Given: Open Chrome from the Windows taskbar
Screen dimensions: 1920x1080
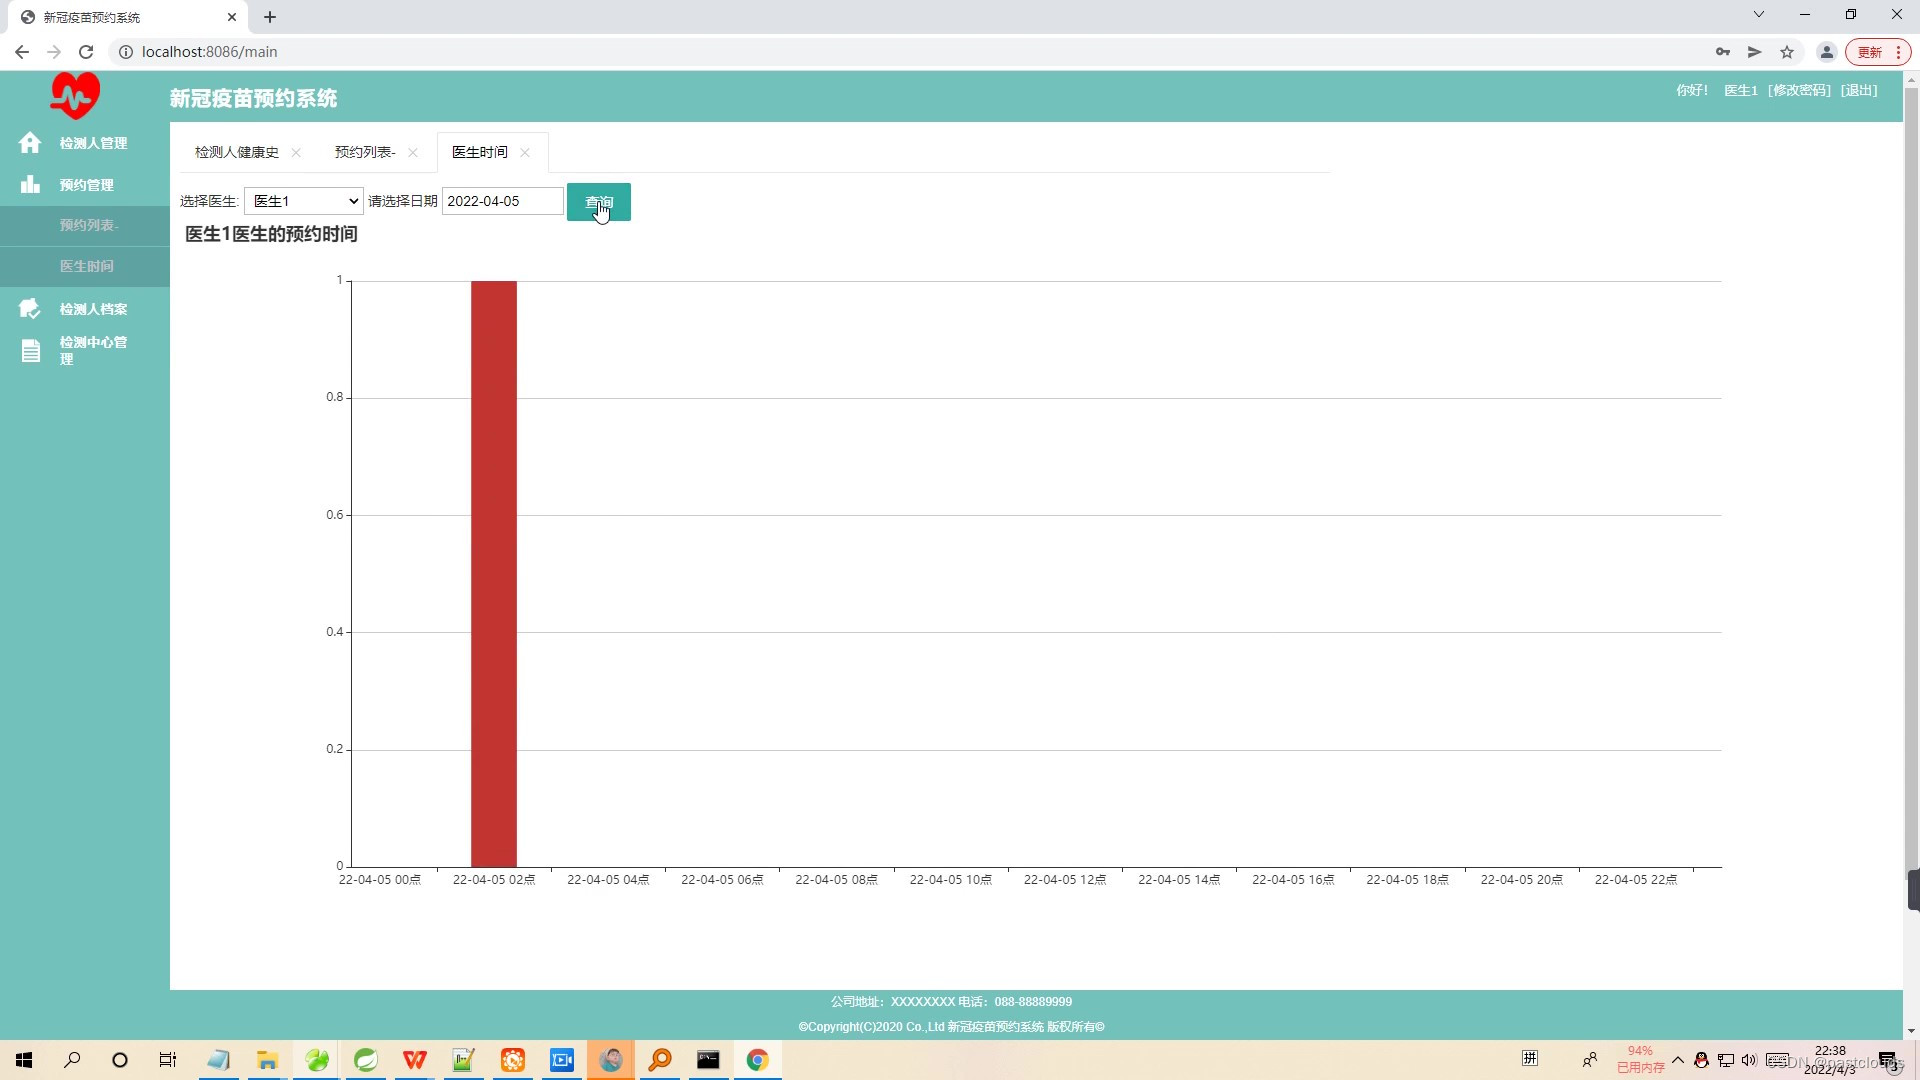Looking at the screenshot, I should tap(757, 1060).
